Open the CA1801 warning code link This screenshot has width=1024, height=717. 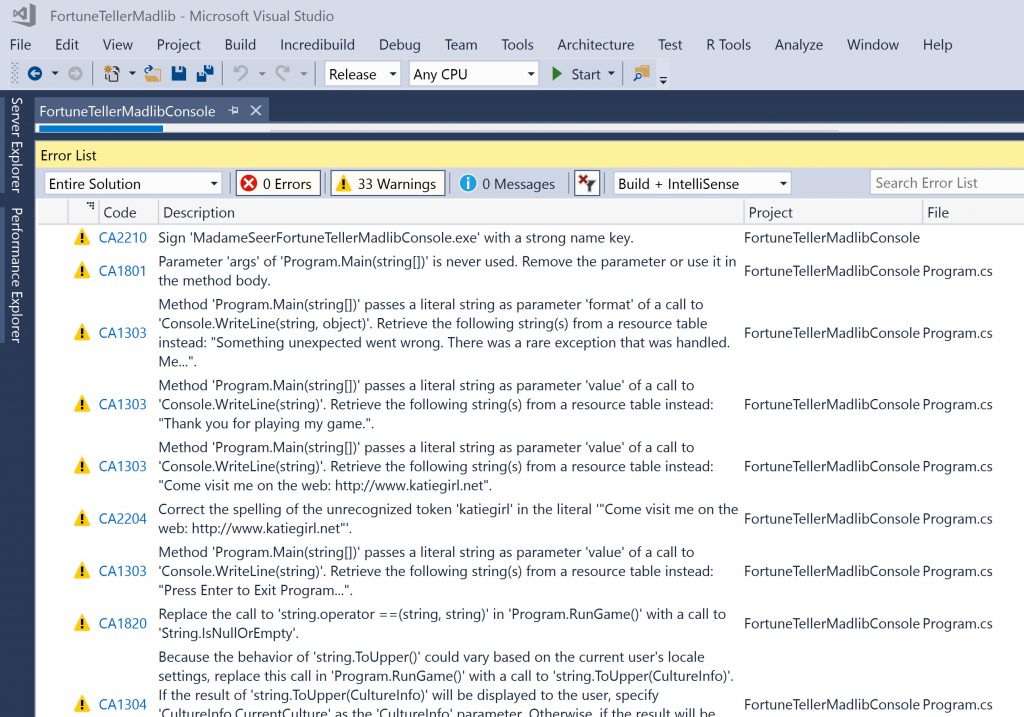click(x=123, y=271)
